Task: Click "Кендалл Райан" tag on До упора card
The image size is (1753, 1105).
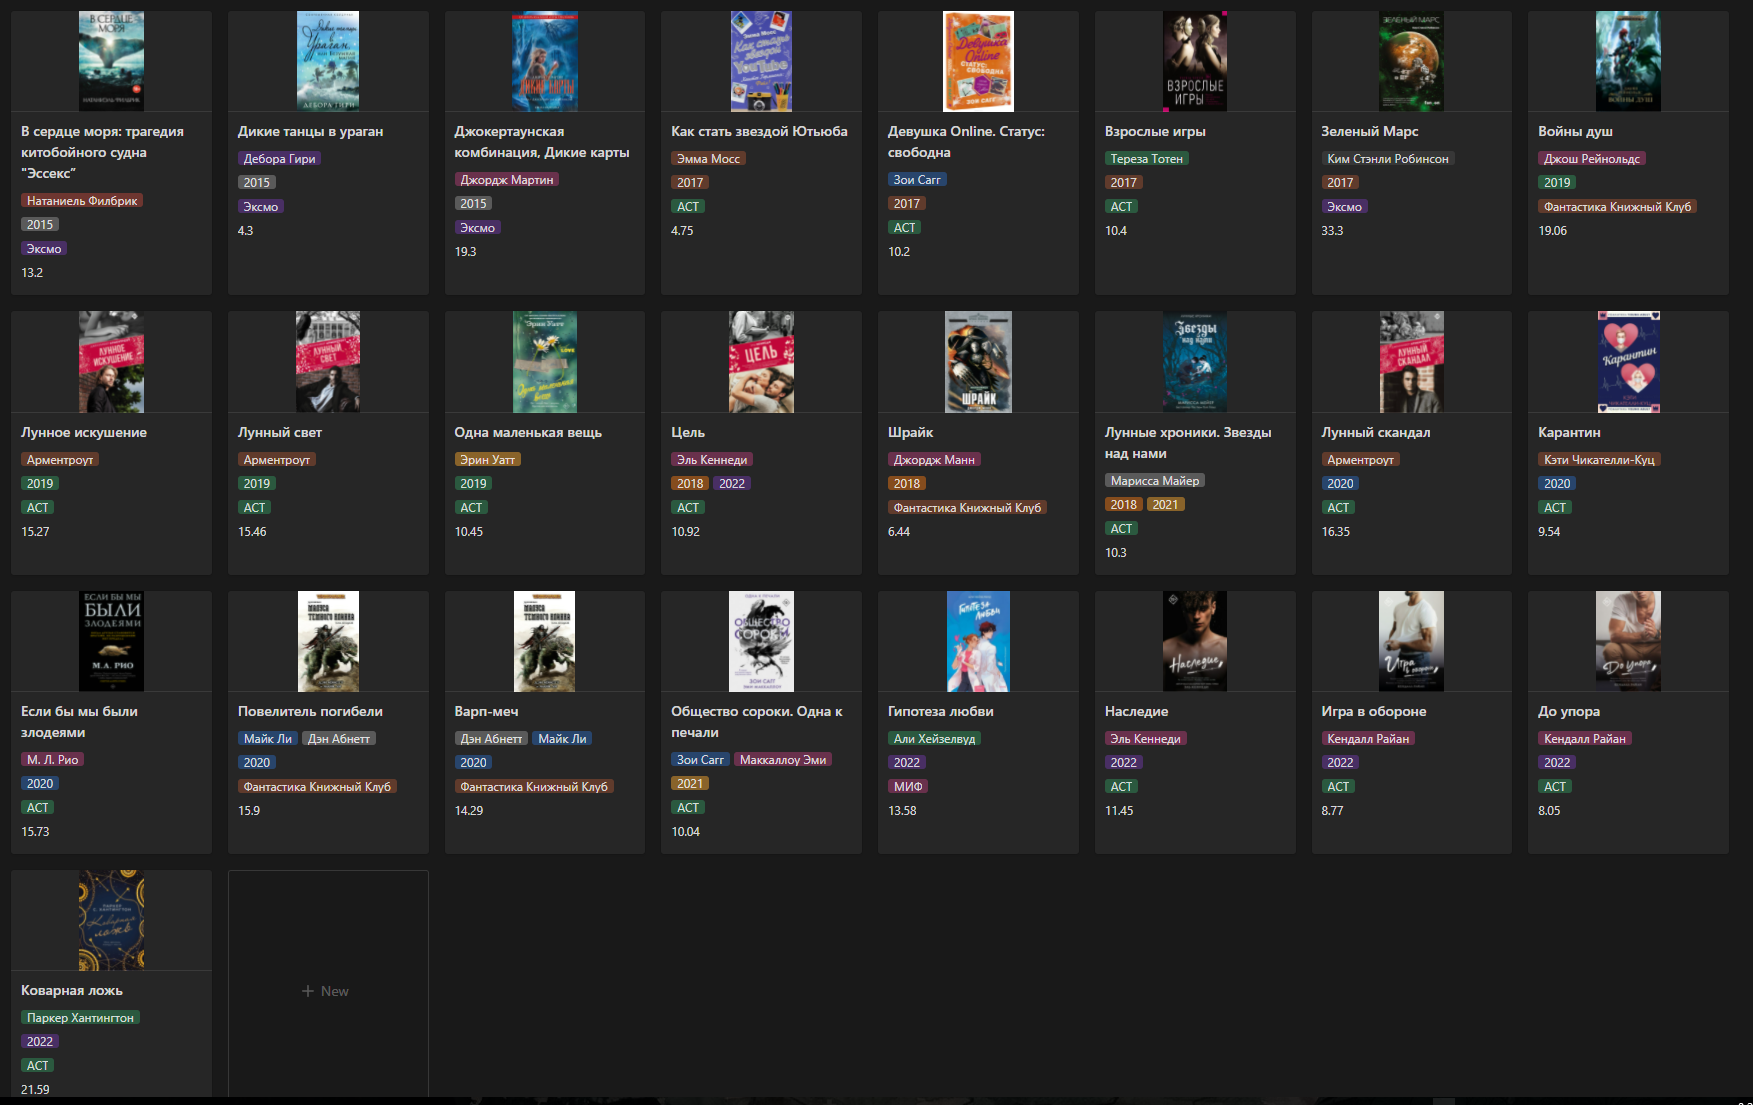Action: pos(1585,739)
